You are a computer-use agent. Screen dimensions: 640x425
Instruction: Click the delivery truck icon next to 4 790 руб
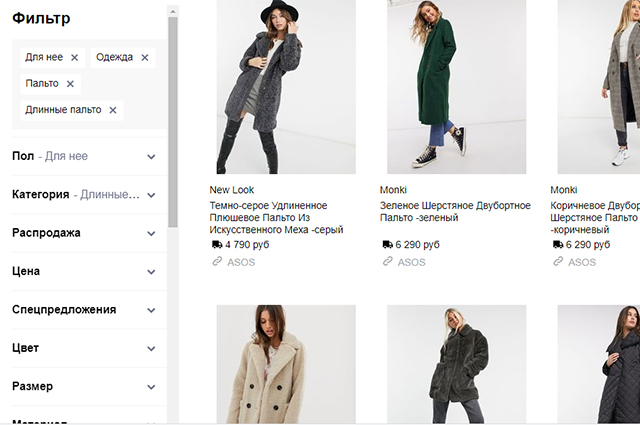pos(216,244)
